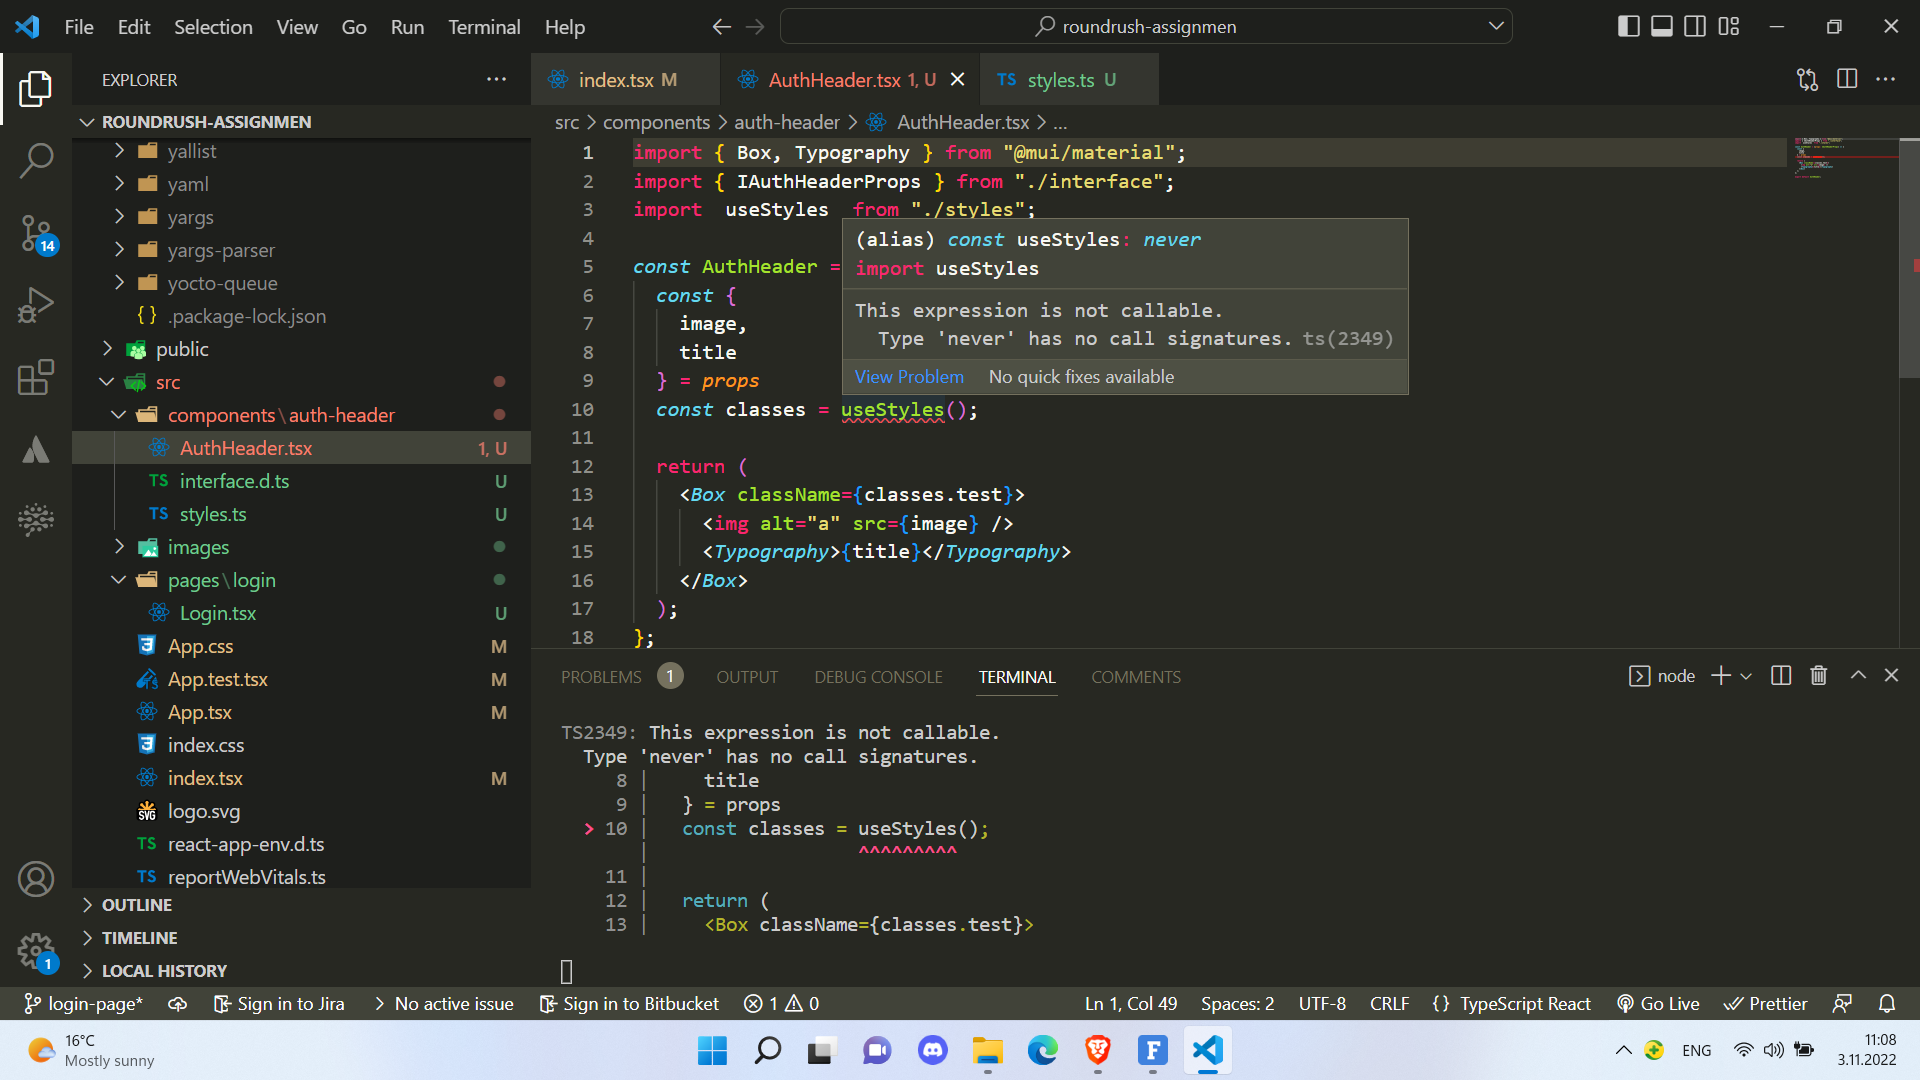1920x1080 pixels.
Task: Open the Extensions view
Action: tap(36, 377)
